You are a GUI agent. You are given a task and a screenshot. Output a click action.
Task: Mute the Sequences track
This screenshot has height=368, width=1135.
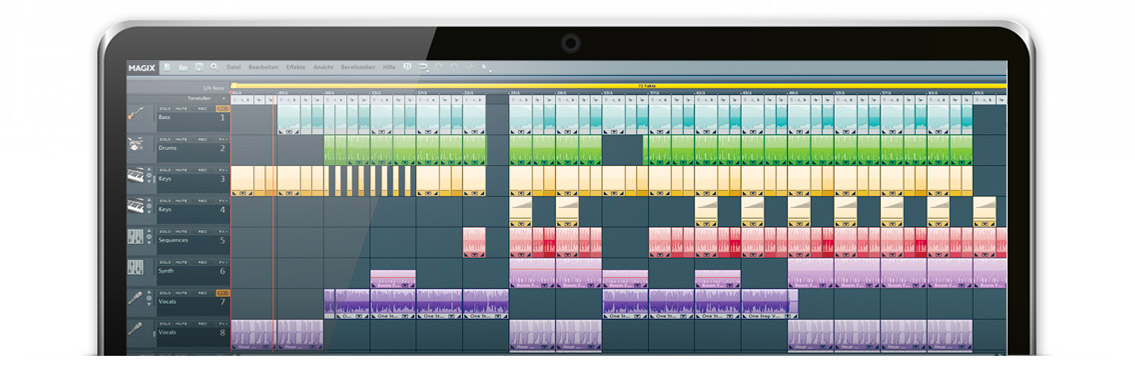181,232
